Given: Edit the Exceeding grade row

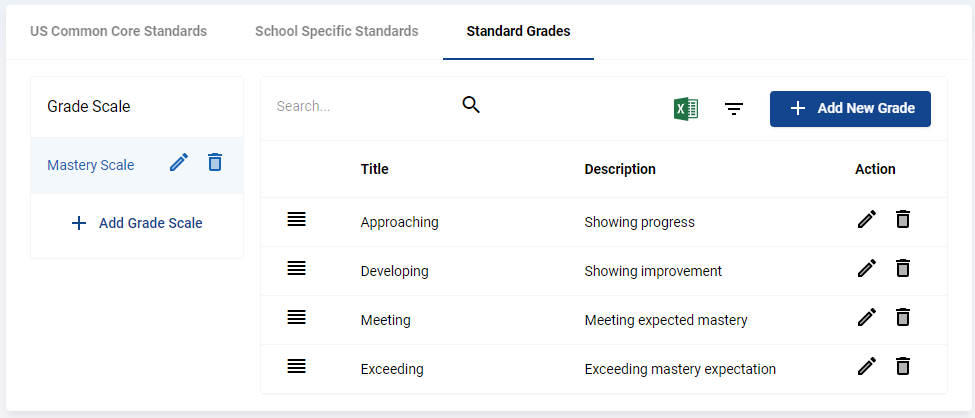Looking at the screenshot, I should tap(867, 366).
